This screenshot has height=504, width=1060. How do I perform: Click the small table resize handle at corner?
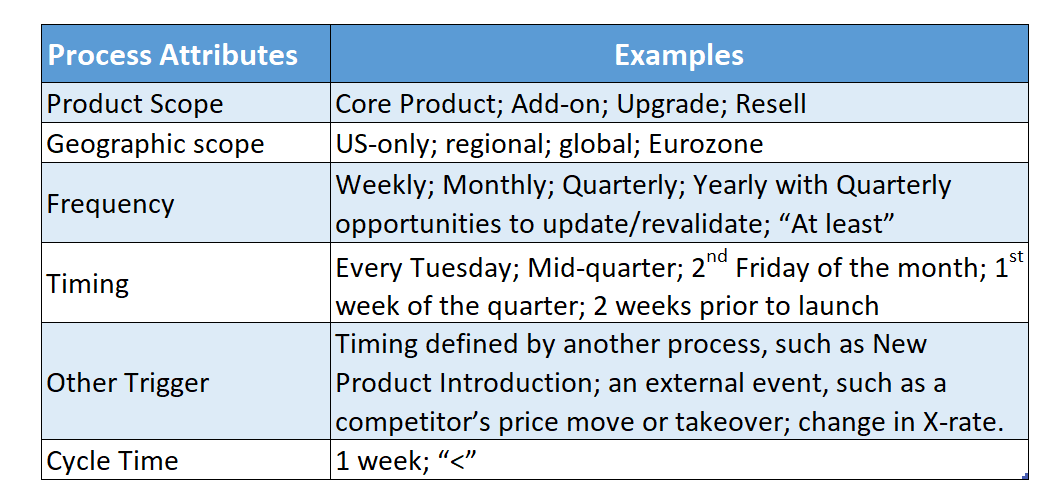(x=1026, y=476)
